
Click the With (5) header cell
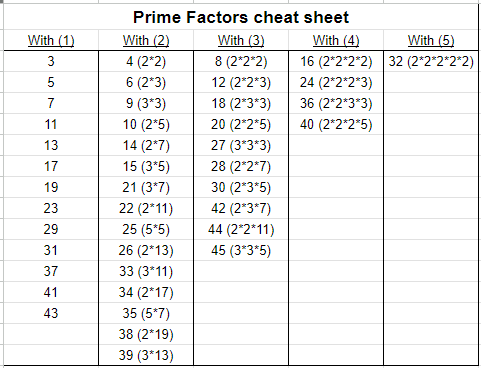[x=431, y=40]
